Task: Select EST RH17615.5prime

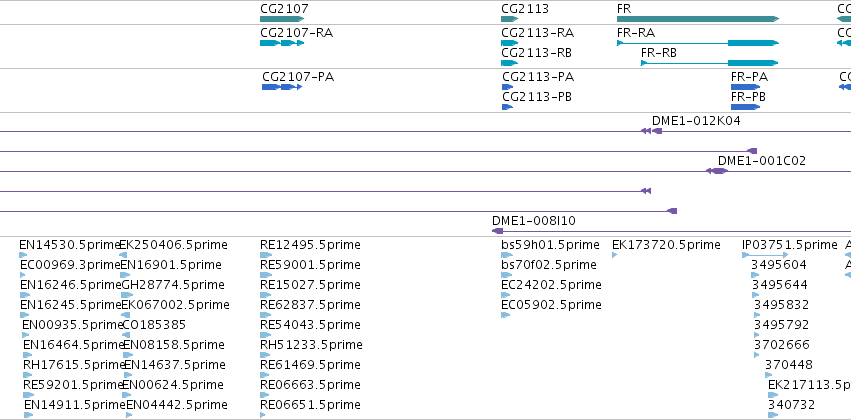Action: coord(74,366)
